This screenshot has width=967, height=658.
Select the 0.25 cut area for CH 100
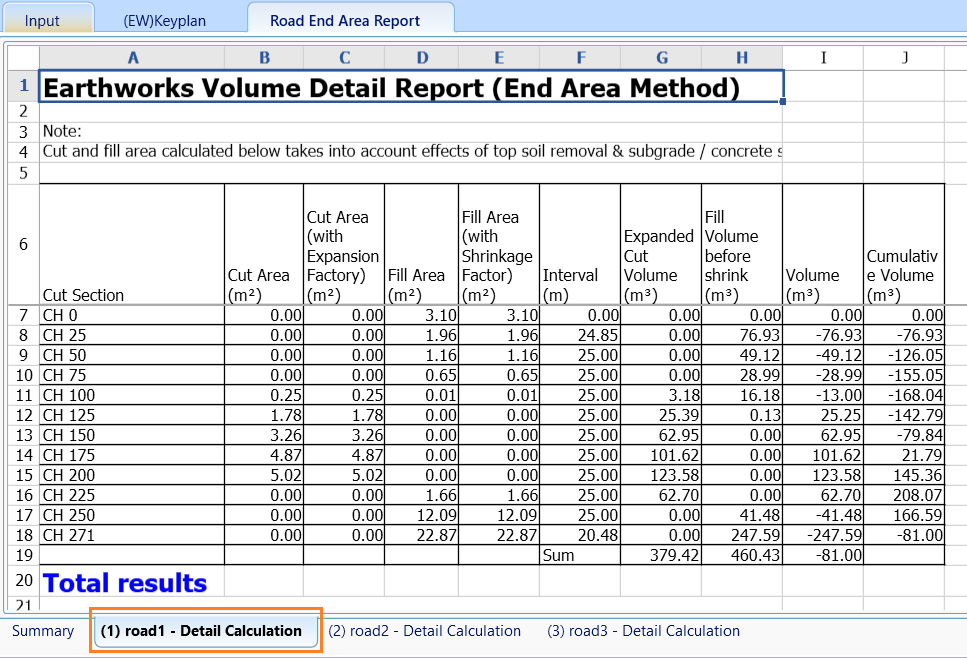[x=264, y=395]
